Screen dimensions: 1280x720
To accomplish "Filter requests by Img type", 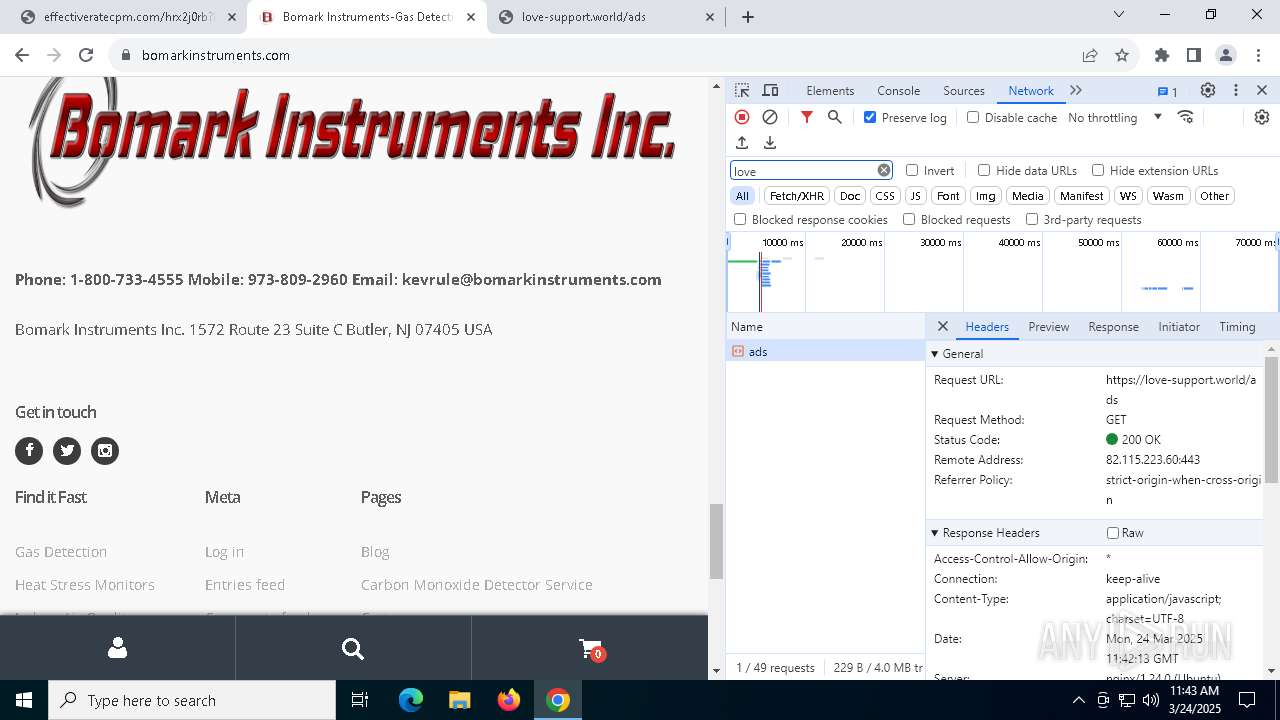I will [985, 196].
